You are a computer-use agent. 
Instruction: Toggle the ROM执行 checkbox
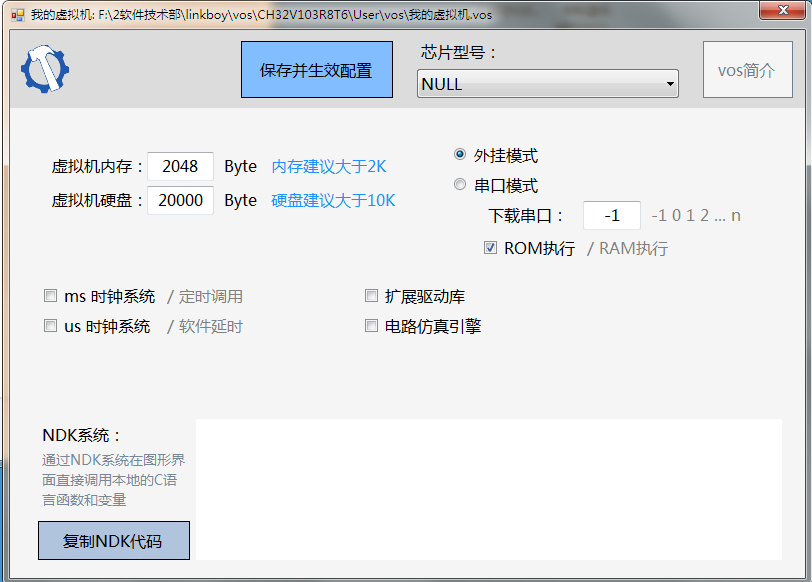tap(490, 248)
